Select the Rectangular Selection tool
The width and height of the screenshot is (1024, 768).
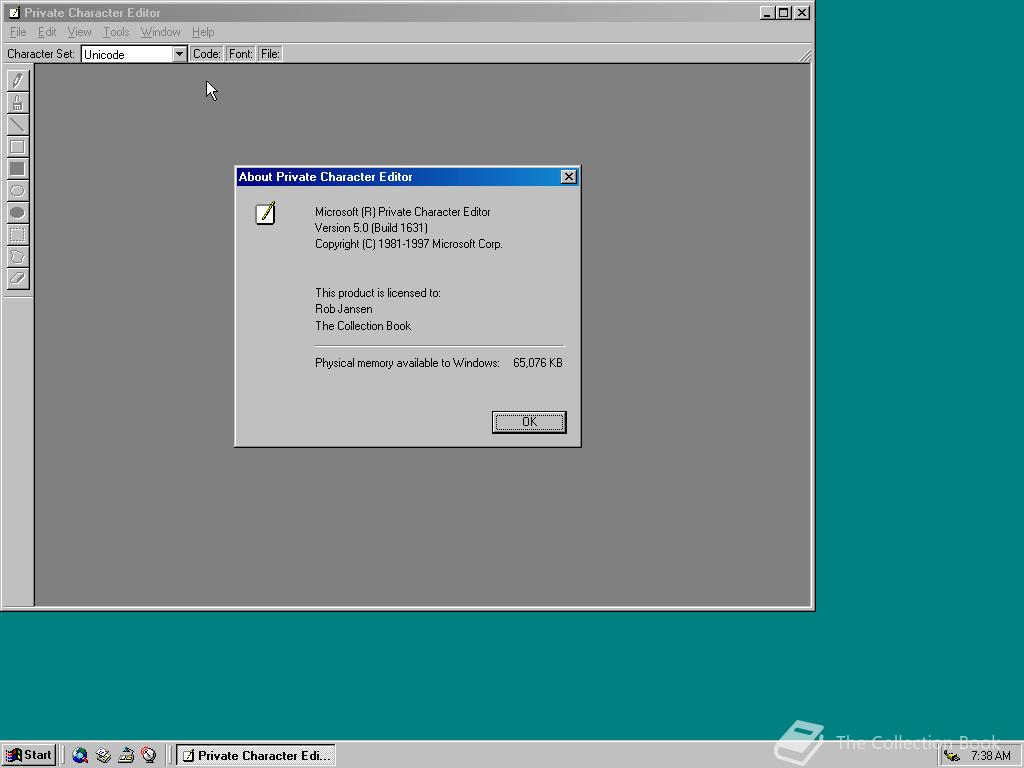point(18,235)
